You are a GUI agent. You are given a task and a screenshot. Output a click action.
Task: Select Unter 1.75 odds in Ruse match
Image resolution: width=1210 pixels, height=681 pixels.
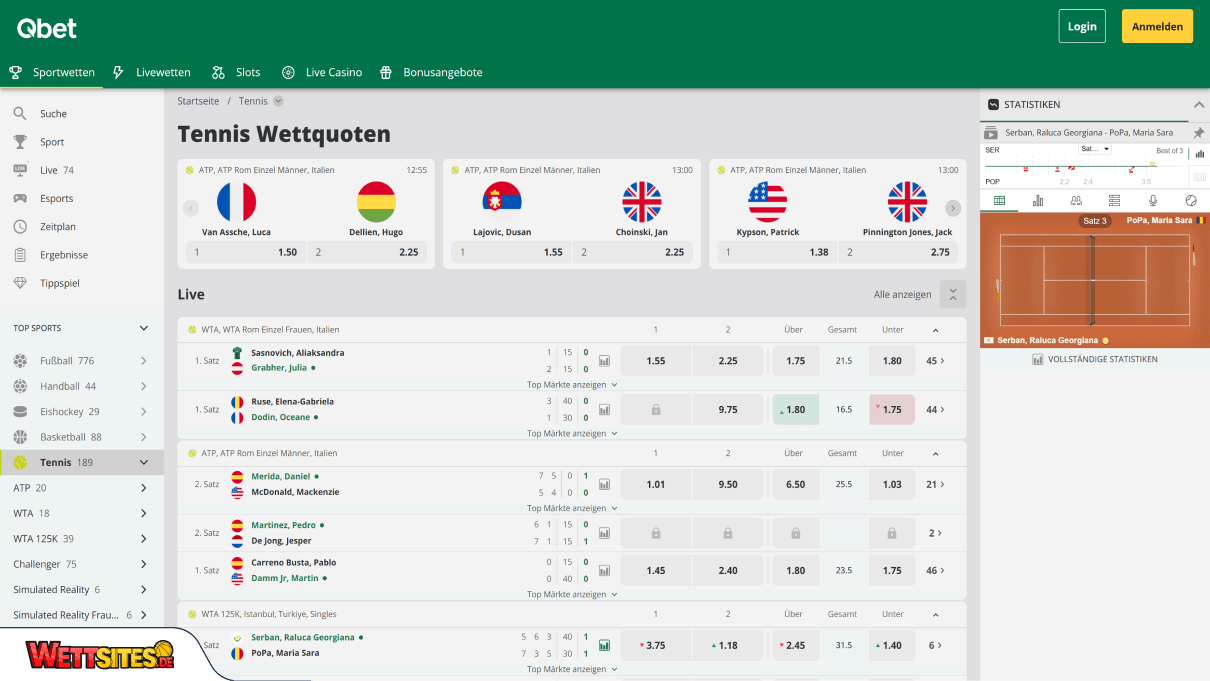click(892, 409)
